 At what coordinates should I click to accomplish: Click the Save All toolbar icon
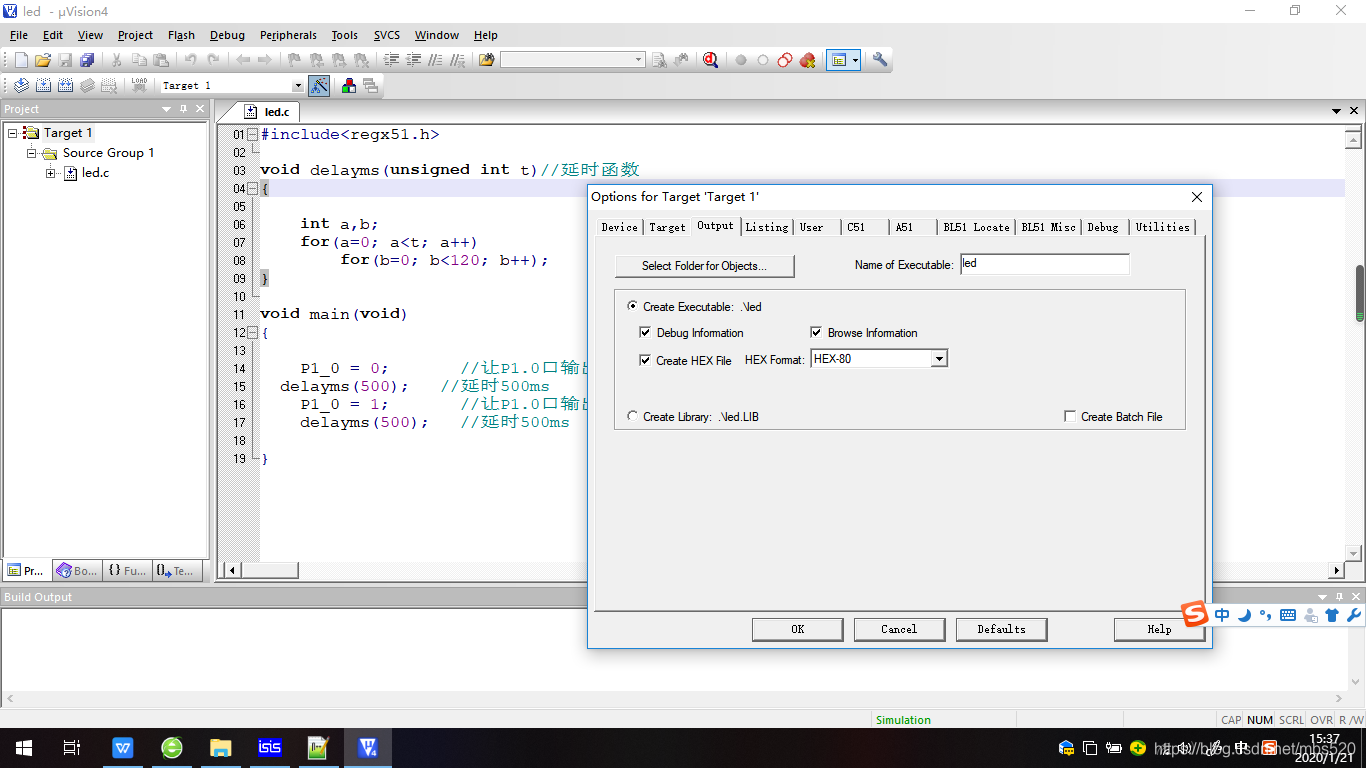(x=87, y=60)
